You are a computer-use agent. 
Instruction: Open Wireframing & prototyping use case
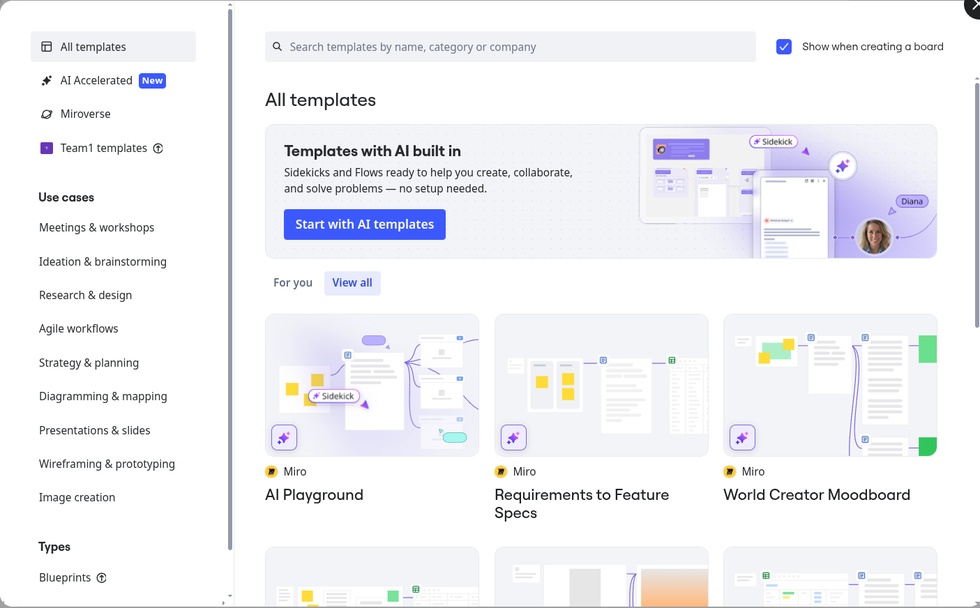[107, 464]
